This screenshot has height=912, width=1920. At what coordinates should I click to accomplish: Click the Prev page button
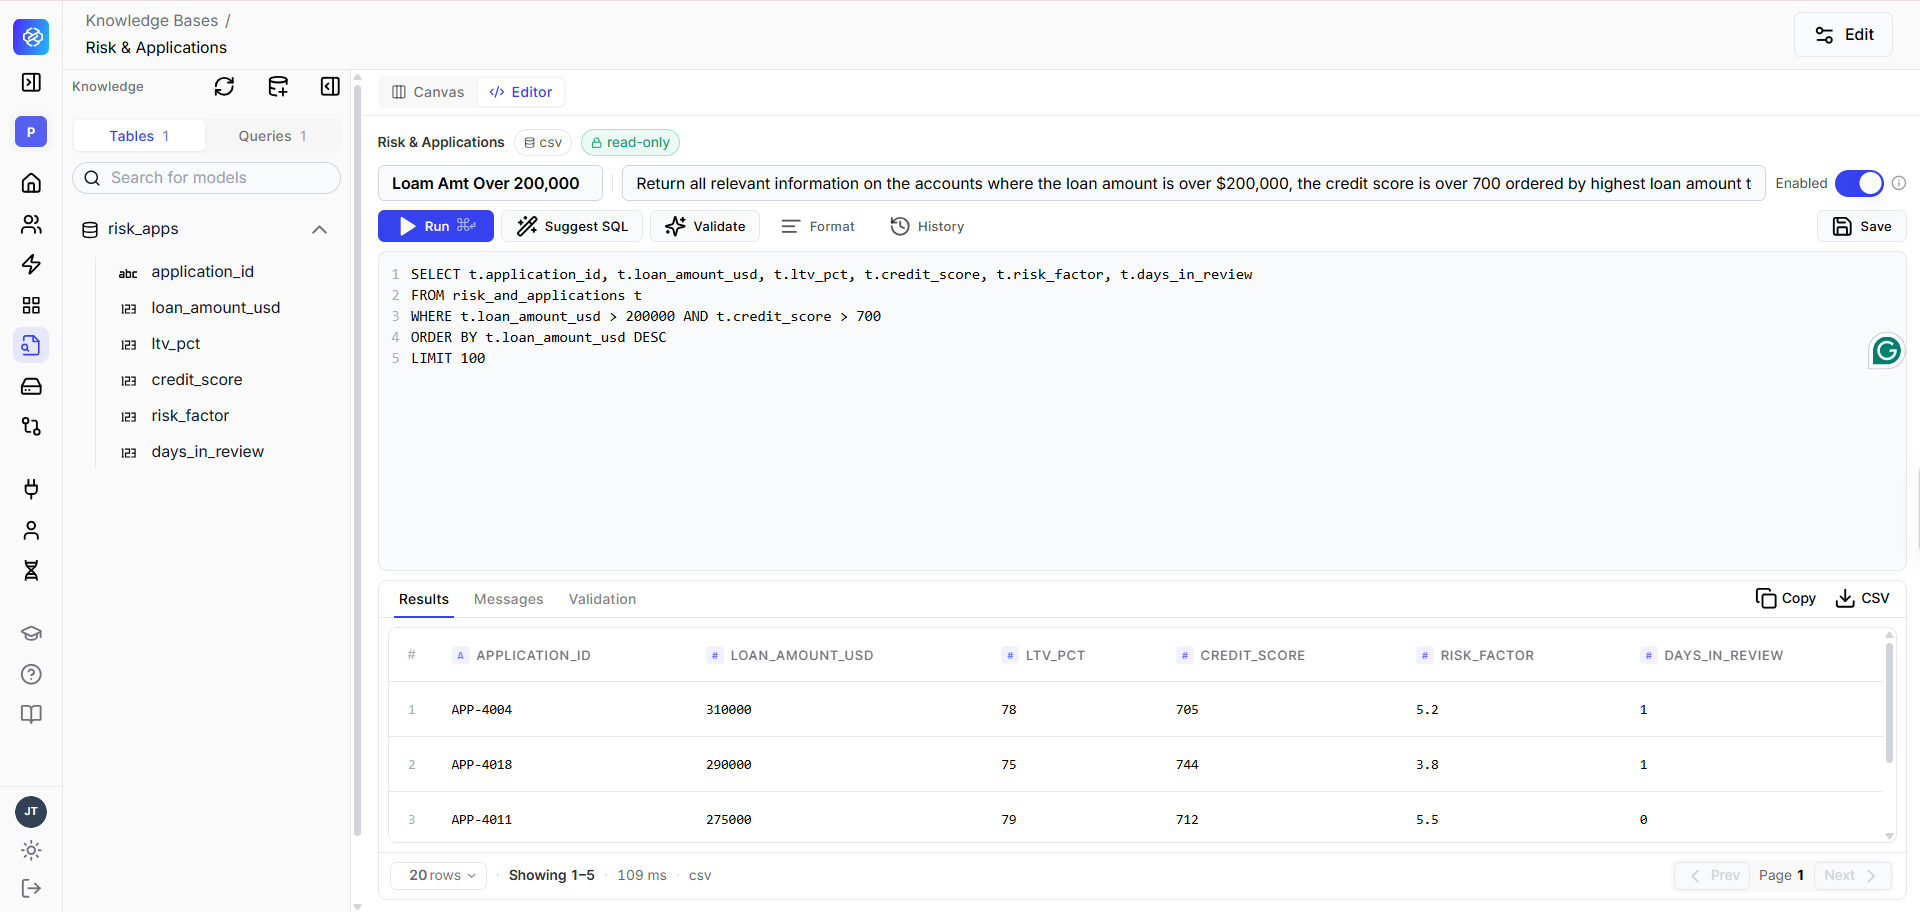(1714, 875)
